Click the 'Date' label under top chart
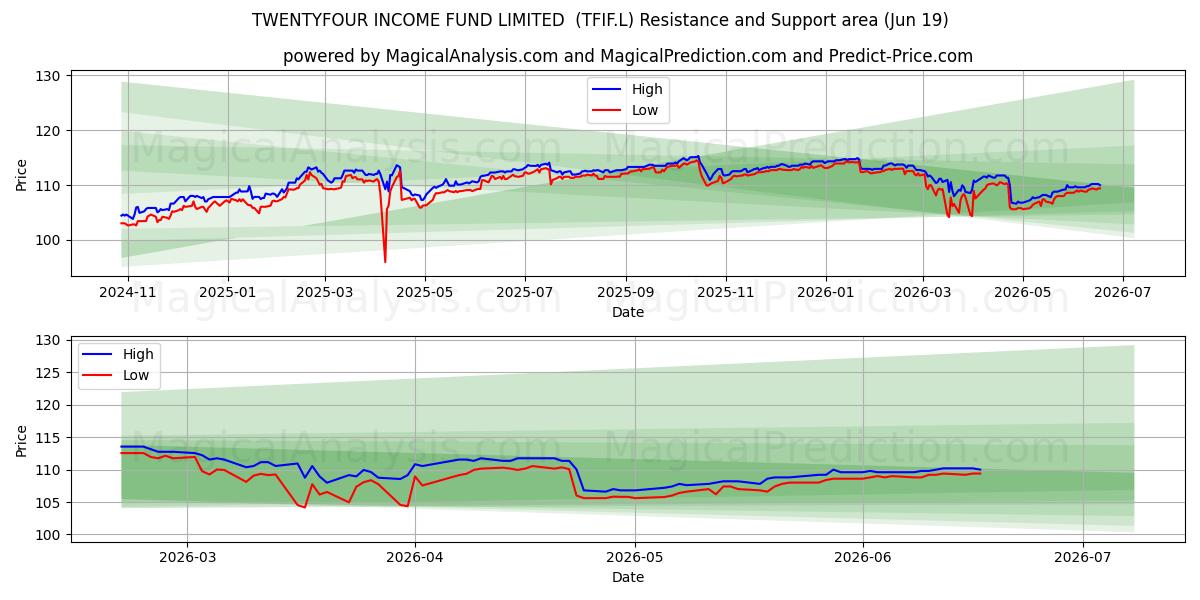 pos(628,312)
